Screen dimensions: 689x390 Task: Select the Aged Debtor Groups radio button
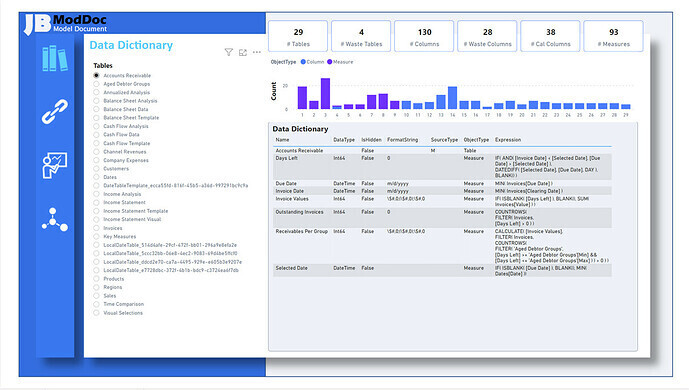(x=96, y=84)
